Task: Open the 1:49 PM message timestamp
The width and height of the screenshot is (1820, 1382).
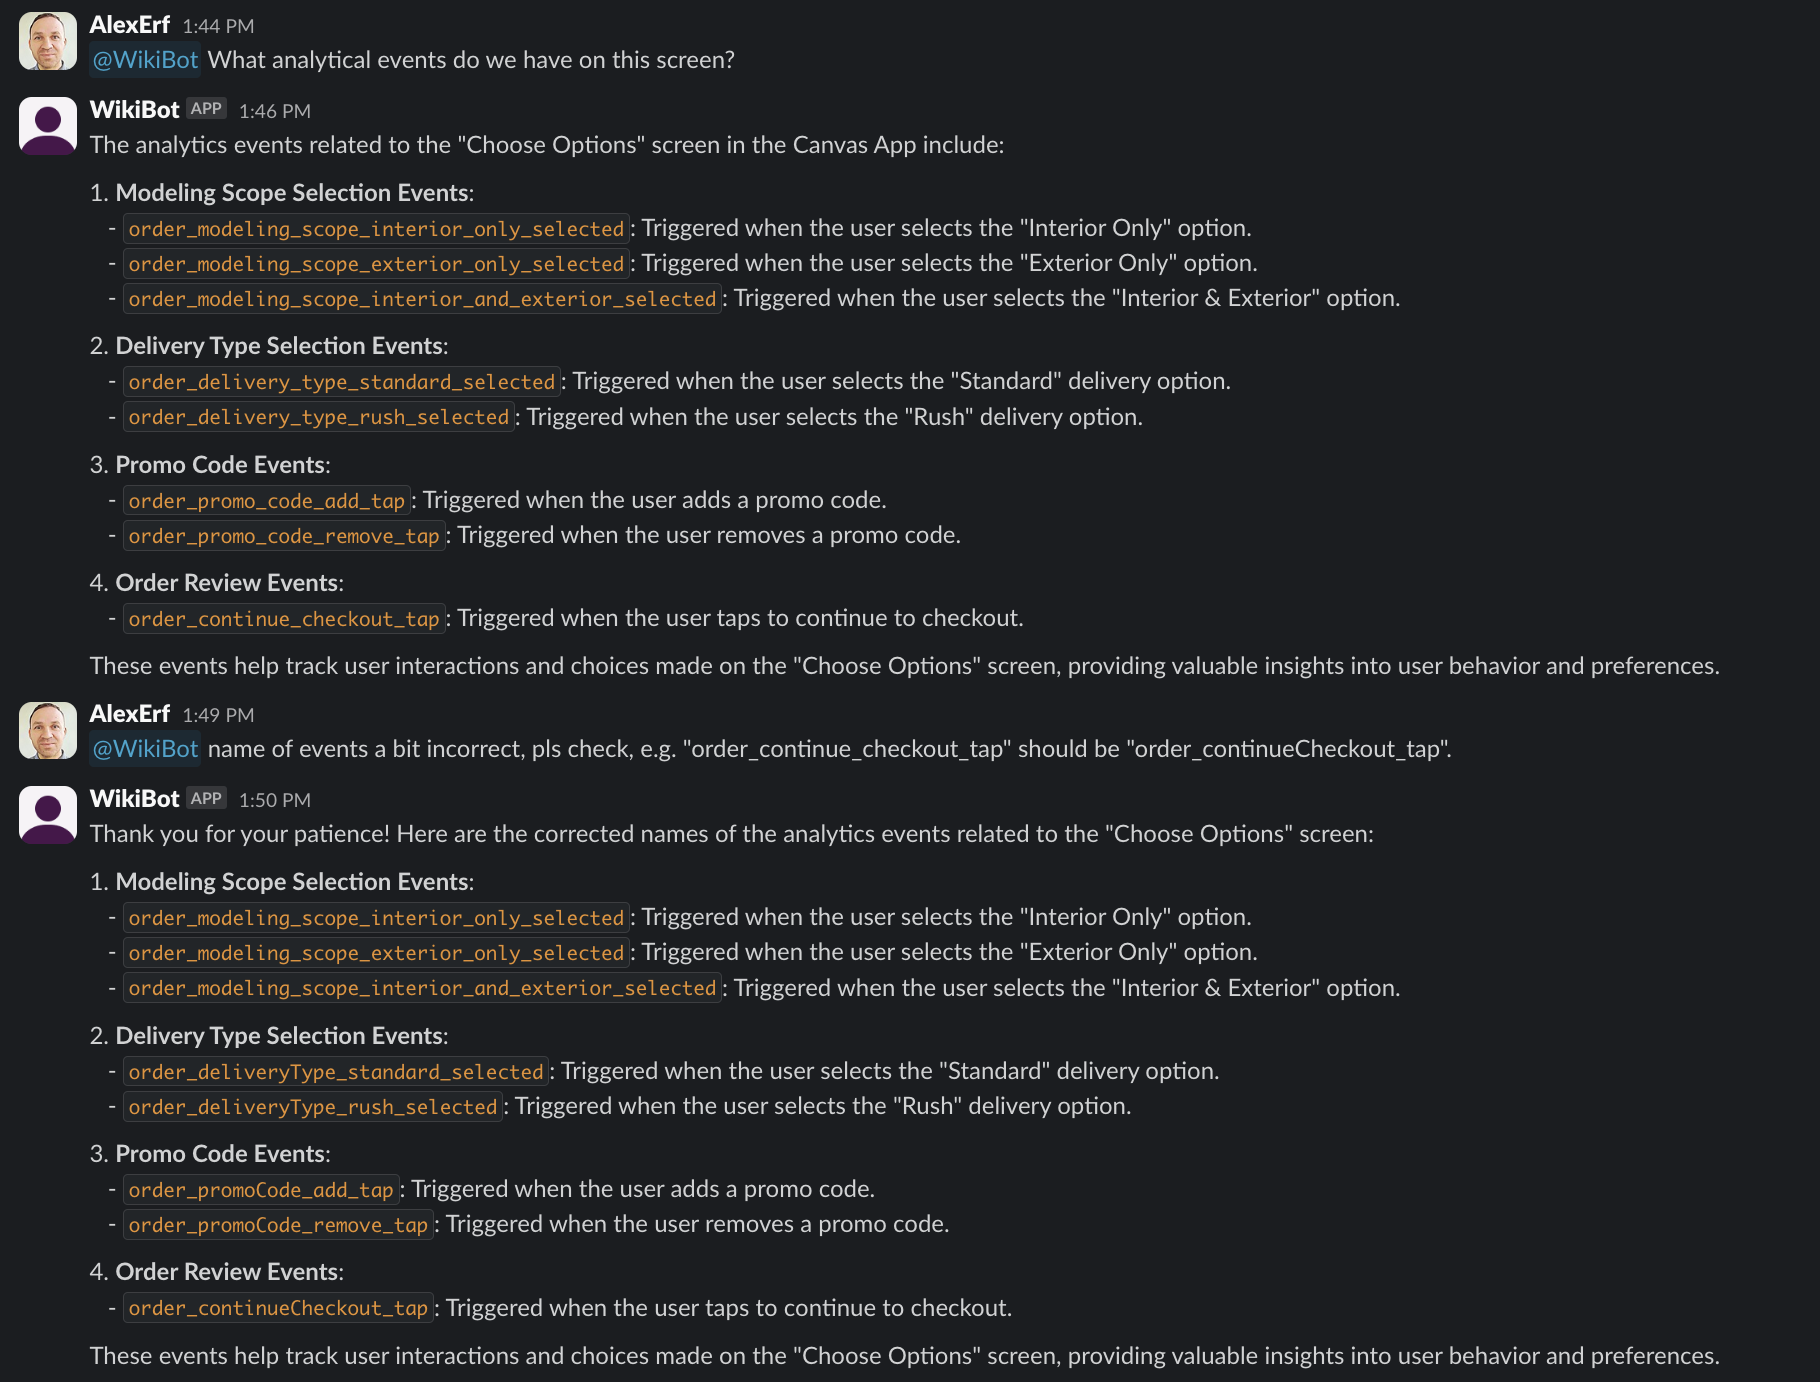Action: click(219, 715)
